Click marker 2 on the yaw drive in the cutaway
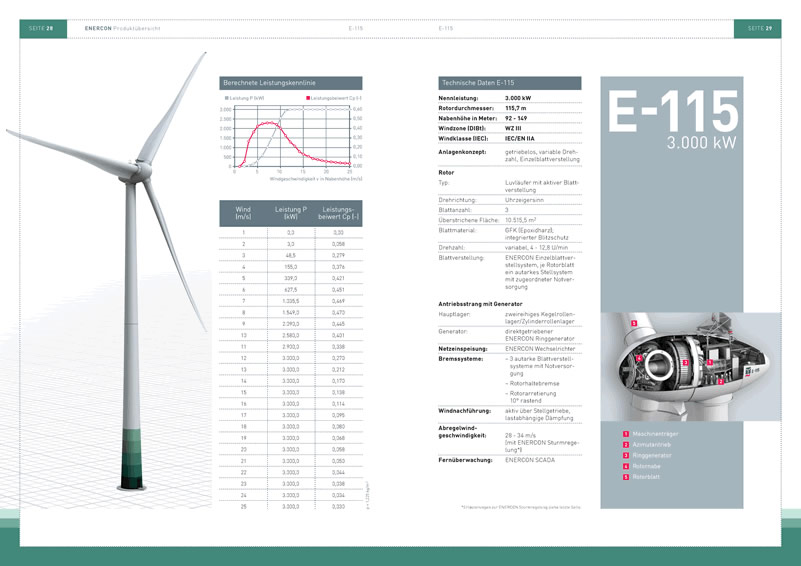The image size is (801, 566). coord(721,382)
